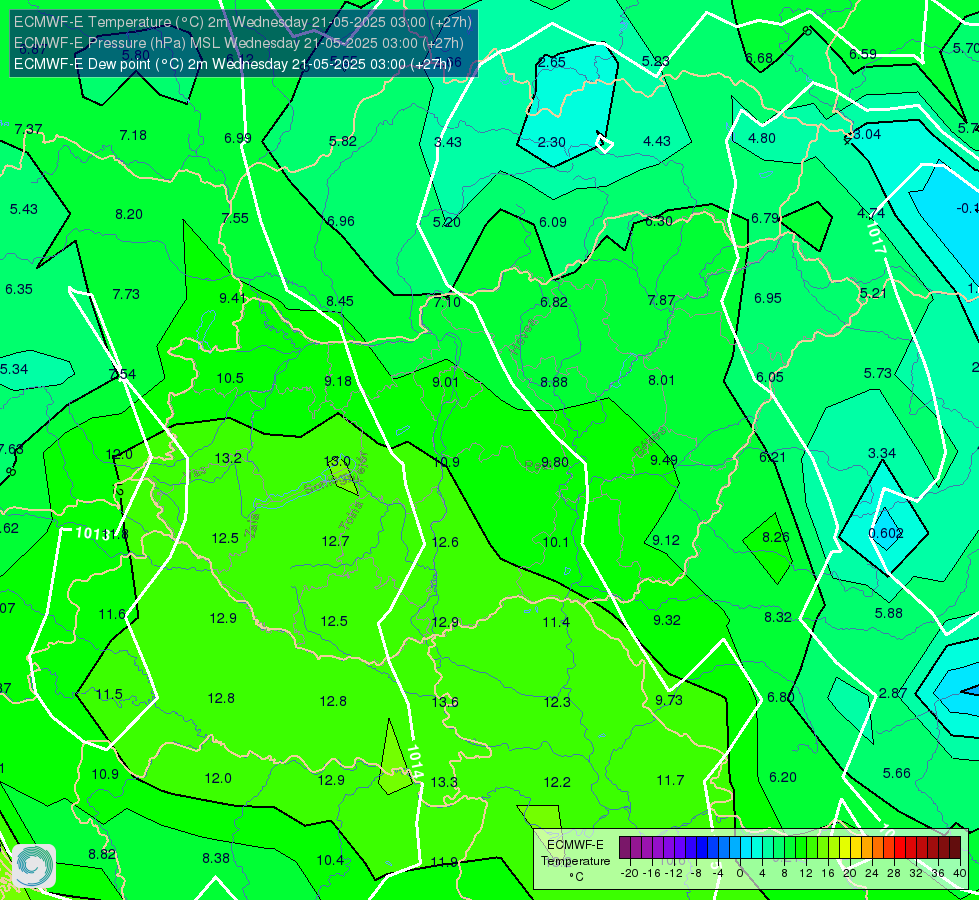979x900 pixels.
Task: Select the ECMWF-E Pressure MSL layer title
Action: click(x=239, y=43)
